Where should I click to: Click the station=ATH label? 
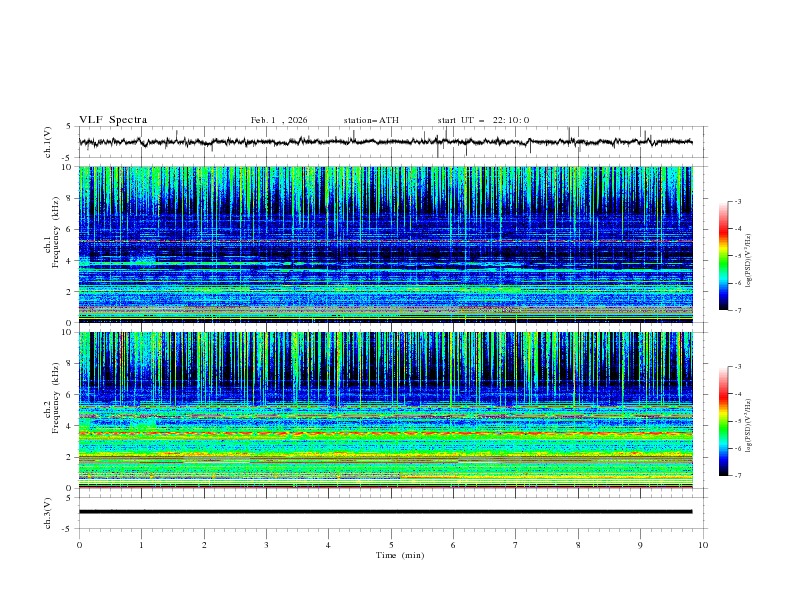pyautogui.click(x=371, y=120)
